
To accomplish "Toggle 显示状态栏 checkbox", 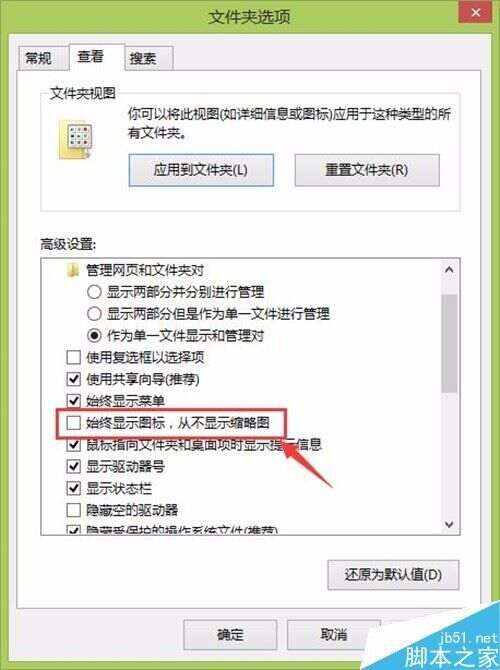I will (74, 488).
